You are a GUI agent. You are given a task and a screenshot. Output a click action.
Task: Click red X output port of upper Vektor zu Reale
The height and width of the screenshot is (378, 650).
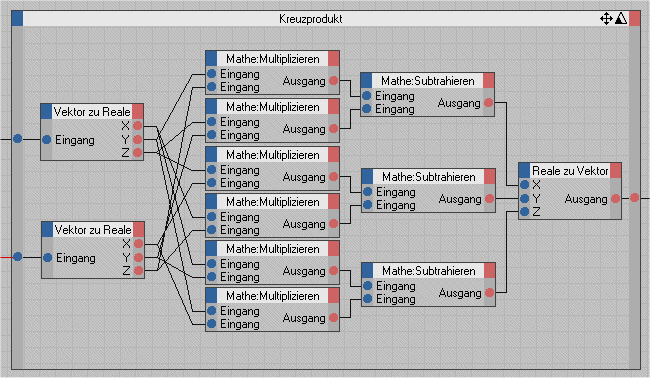(138, 126)
